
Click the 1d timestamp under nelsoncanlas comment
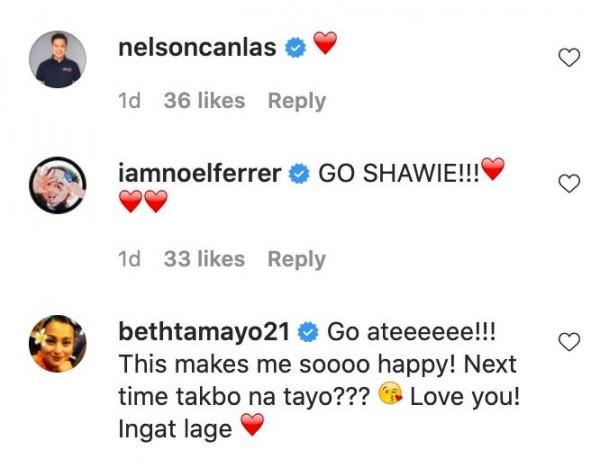coord(129,101)
